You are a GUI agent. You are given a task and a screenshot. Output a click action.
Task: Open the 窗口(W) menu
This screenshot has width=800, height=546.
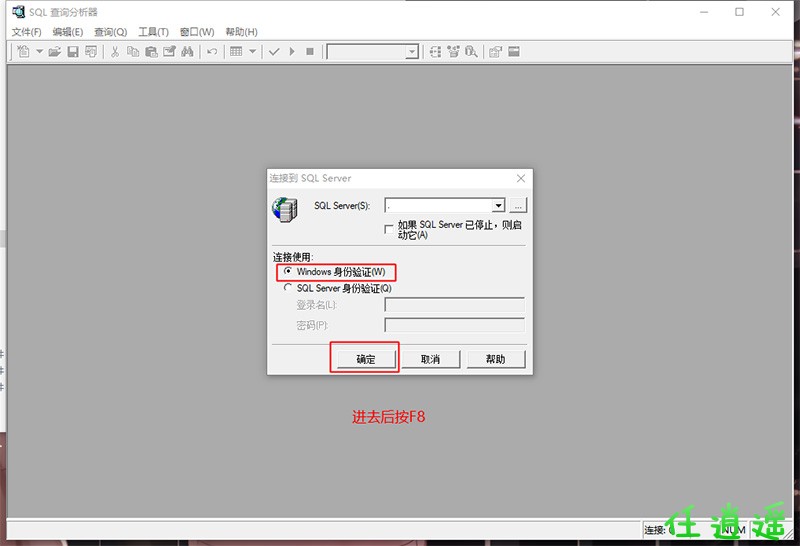tap(197, 32)
